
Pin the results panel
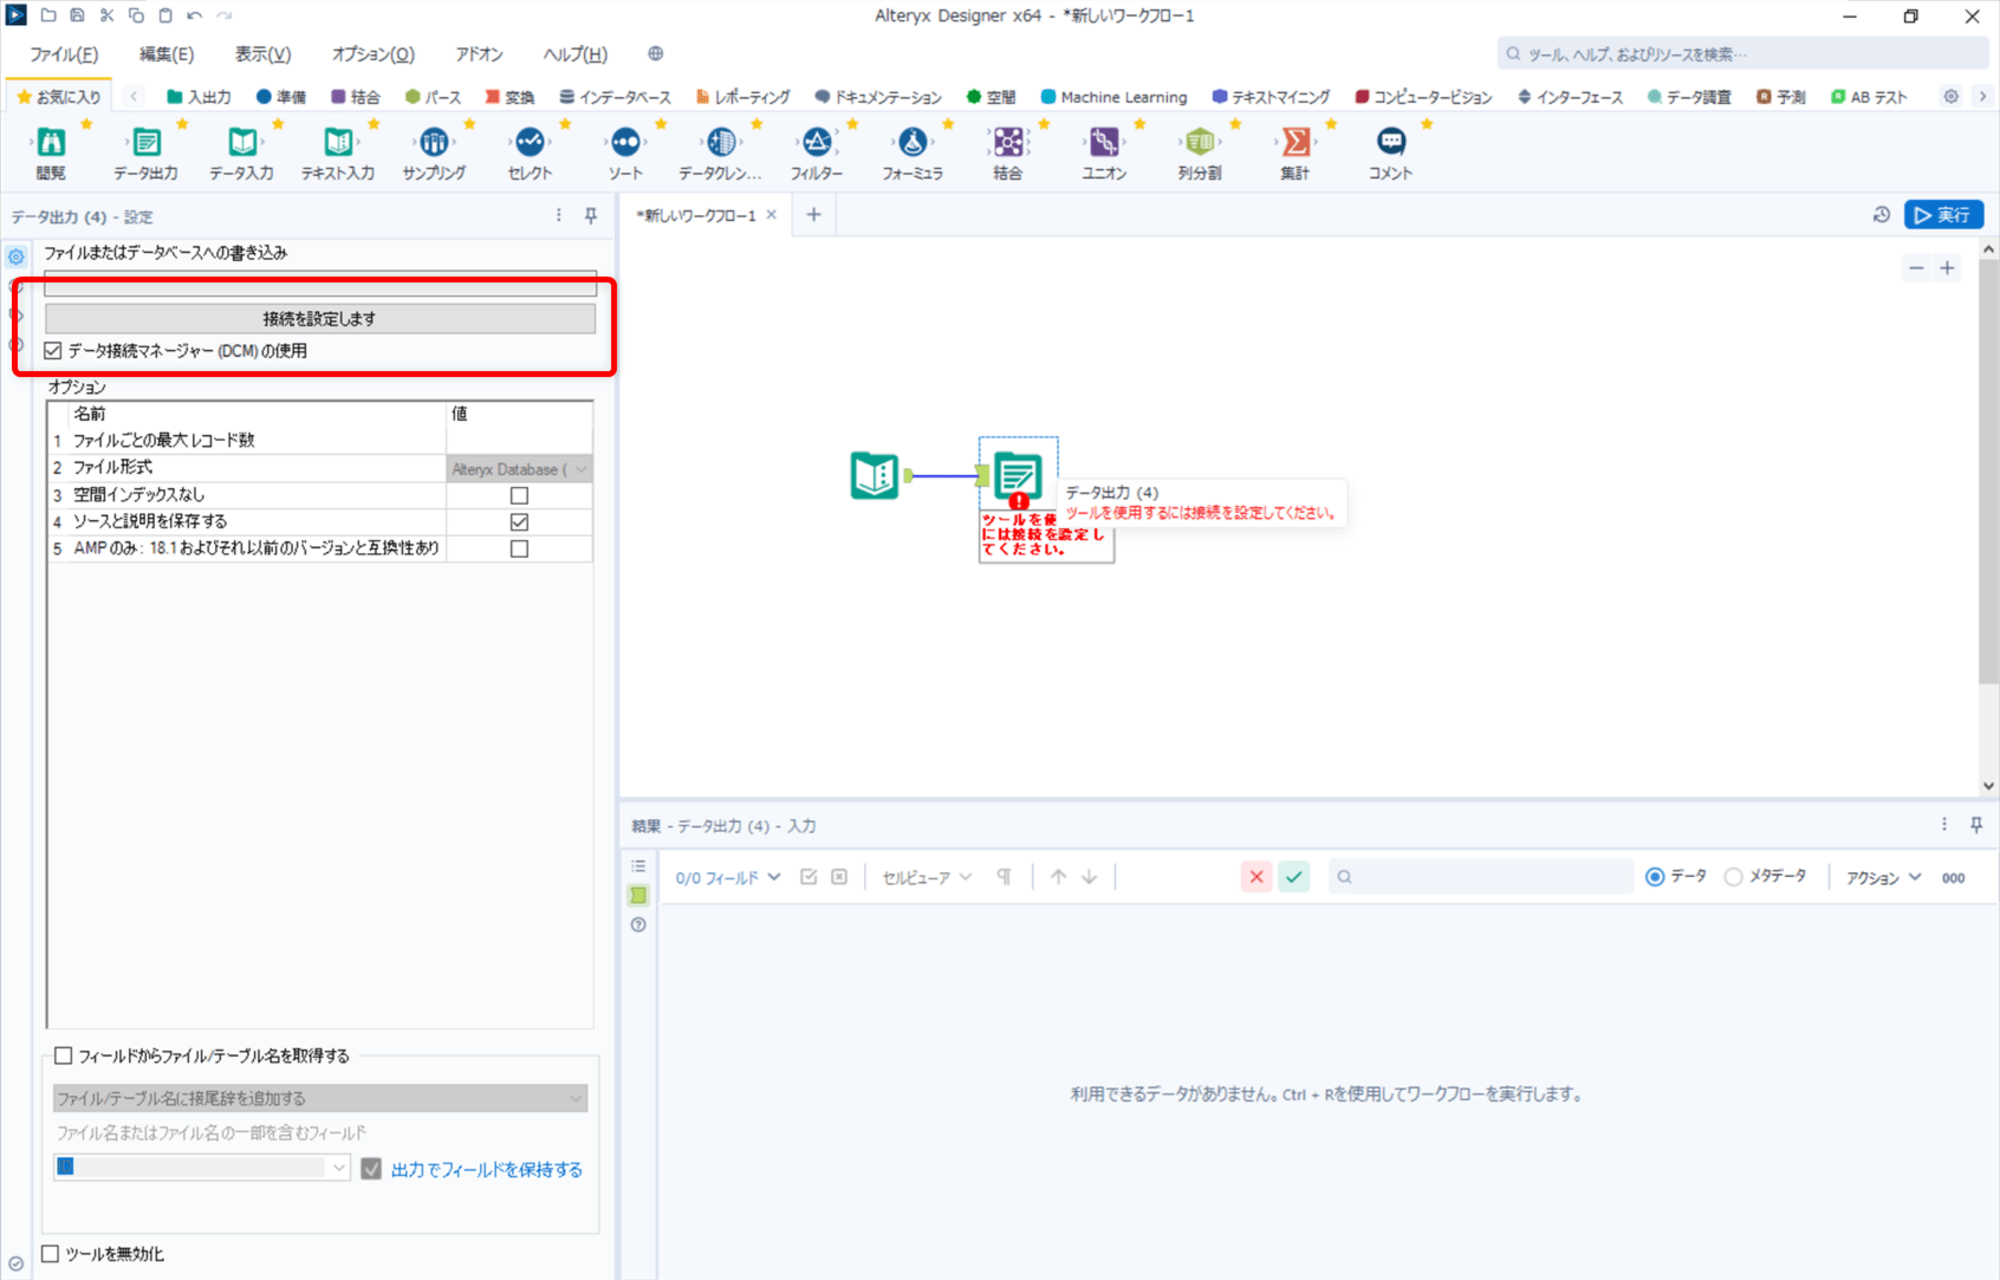click(1976, 825)
